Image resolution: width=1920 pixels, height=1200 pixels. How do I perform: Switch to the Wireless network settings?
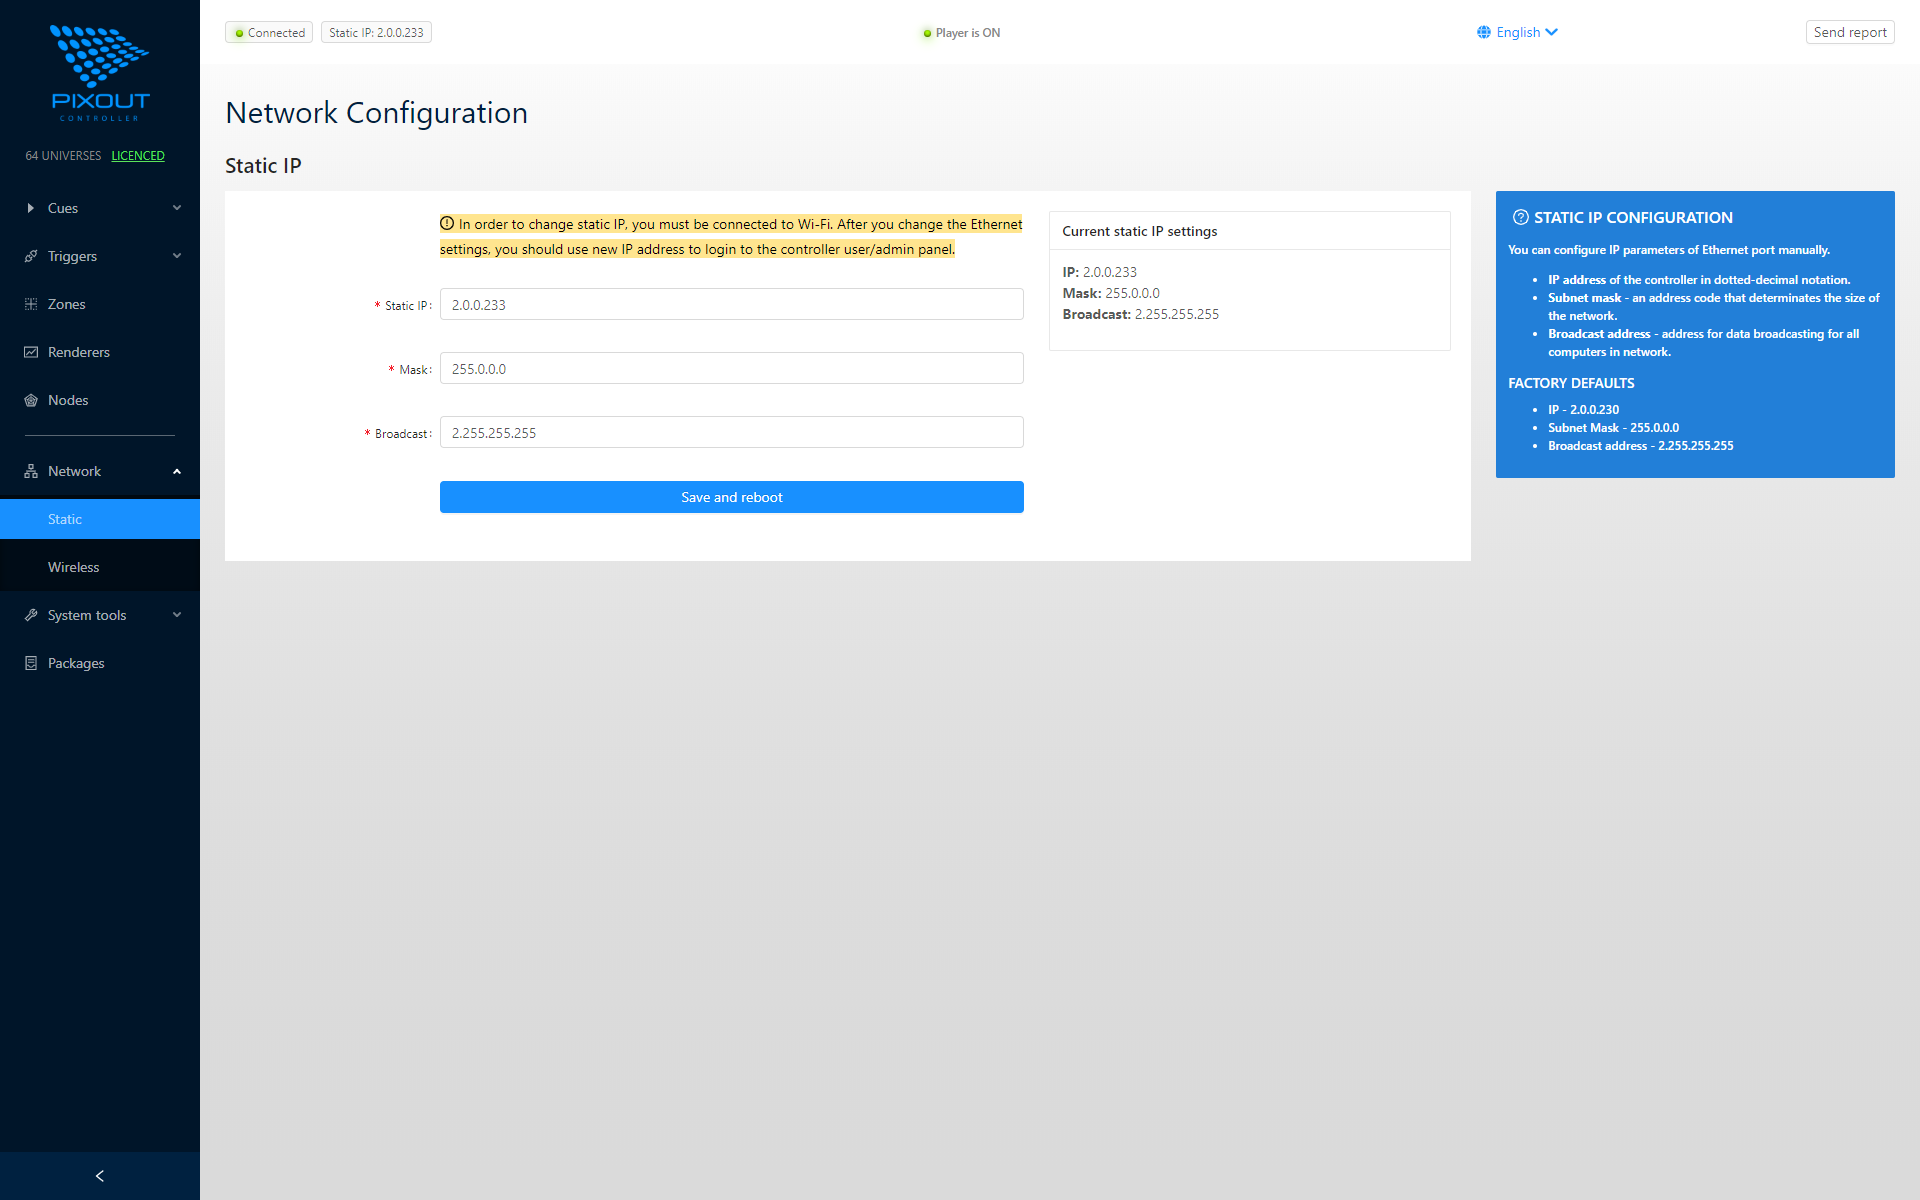74,567
